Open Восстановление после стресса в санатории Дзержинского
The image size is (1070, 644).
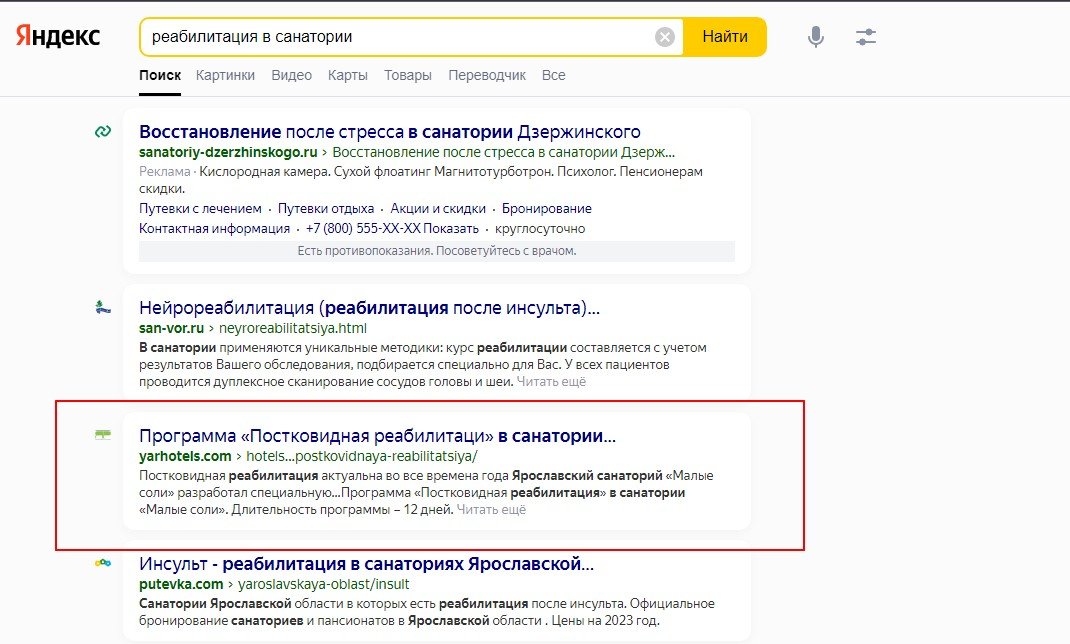click(390, 132)
